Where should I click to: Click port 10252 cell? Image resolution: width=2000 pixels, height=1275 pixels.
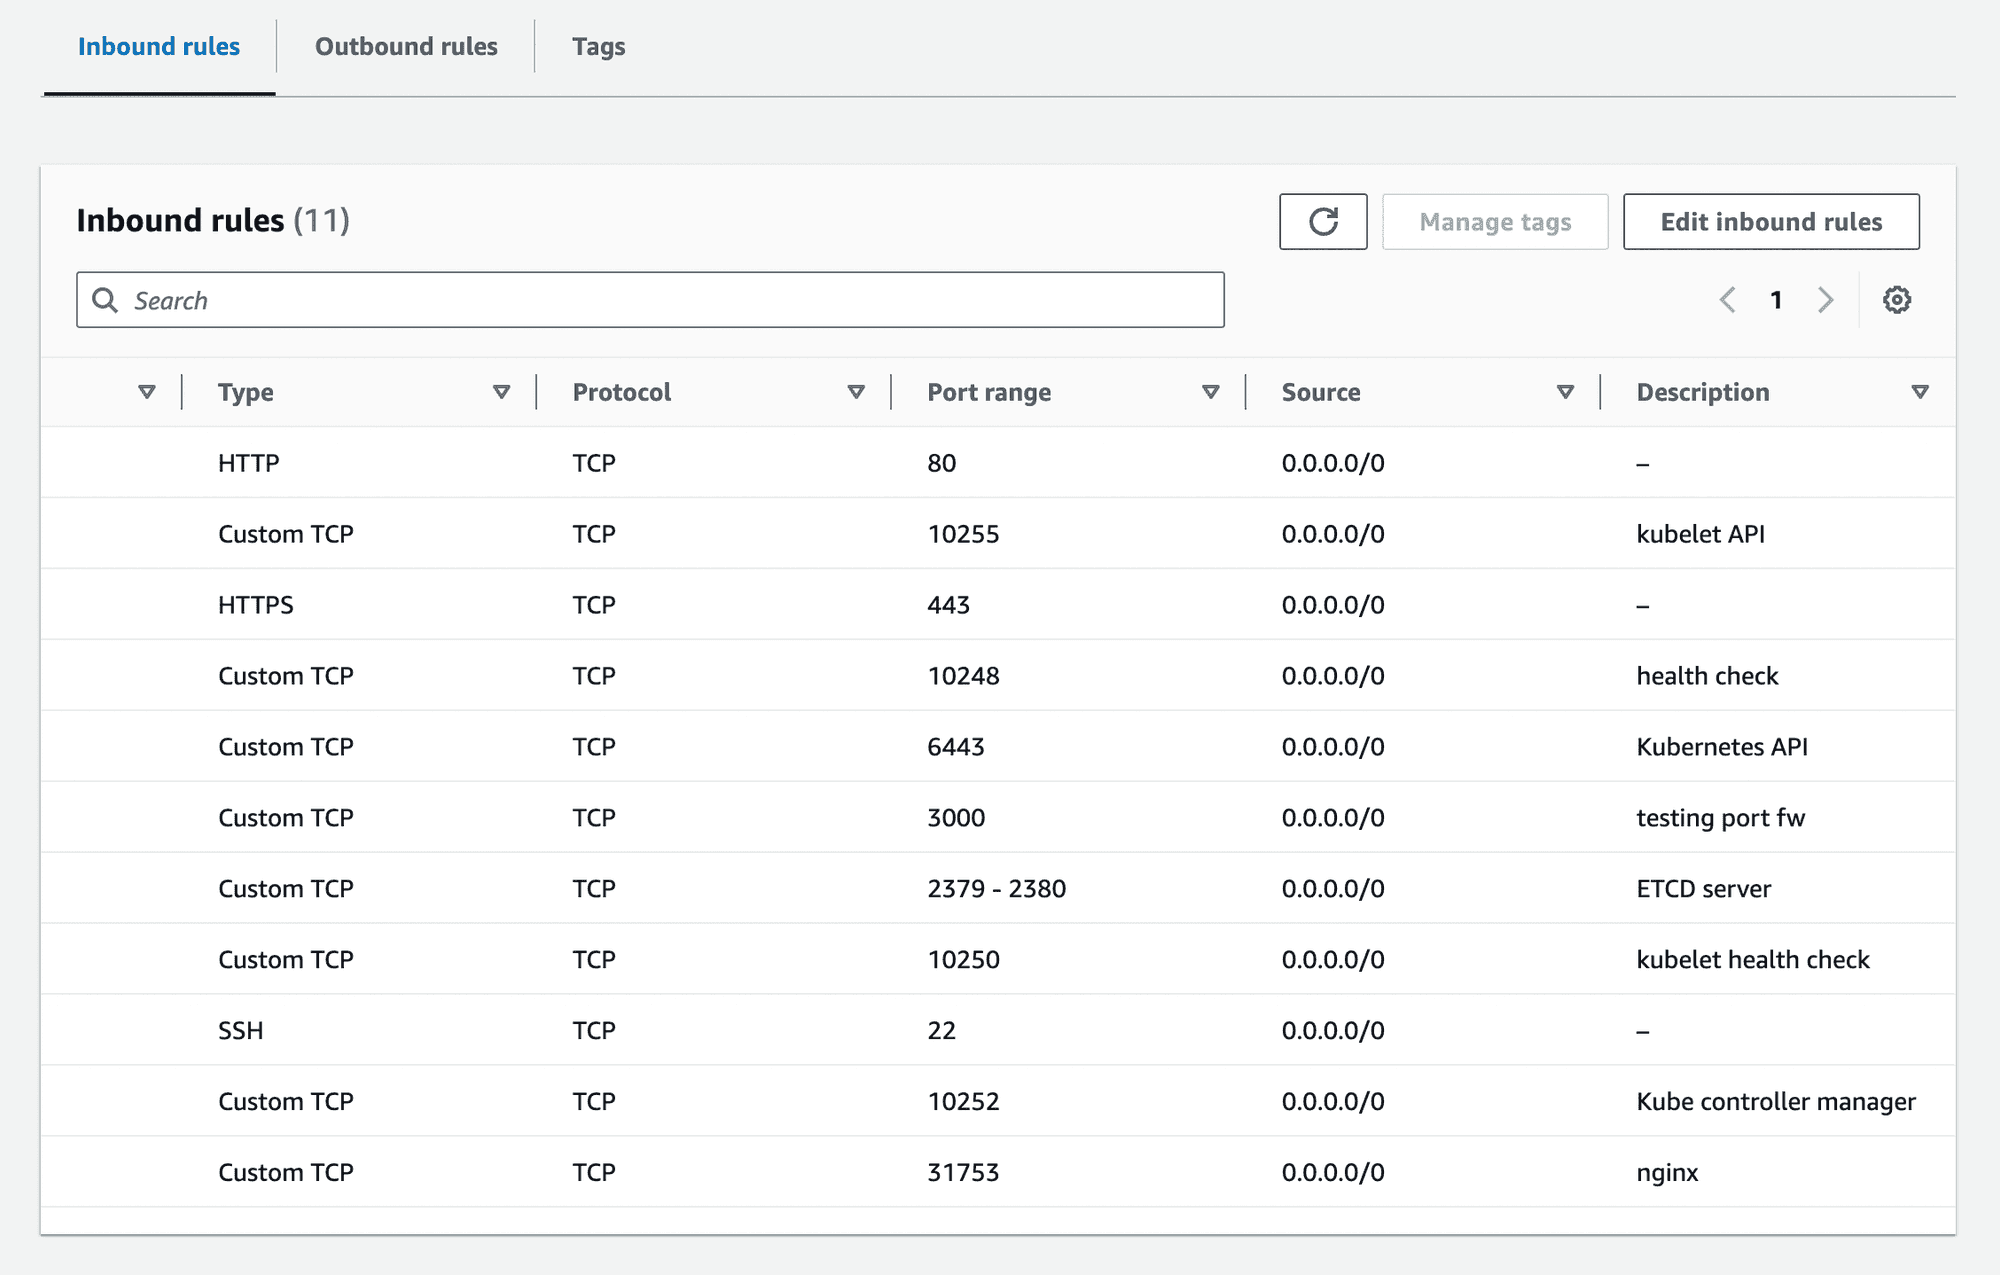click(x=963, y=1101)
